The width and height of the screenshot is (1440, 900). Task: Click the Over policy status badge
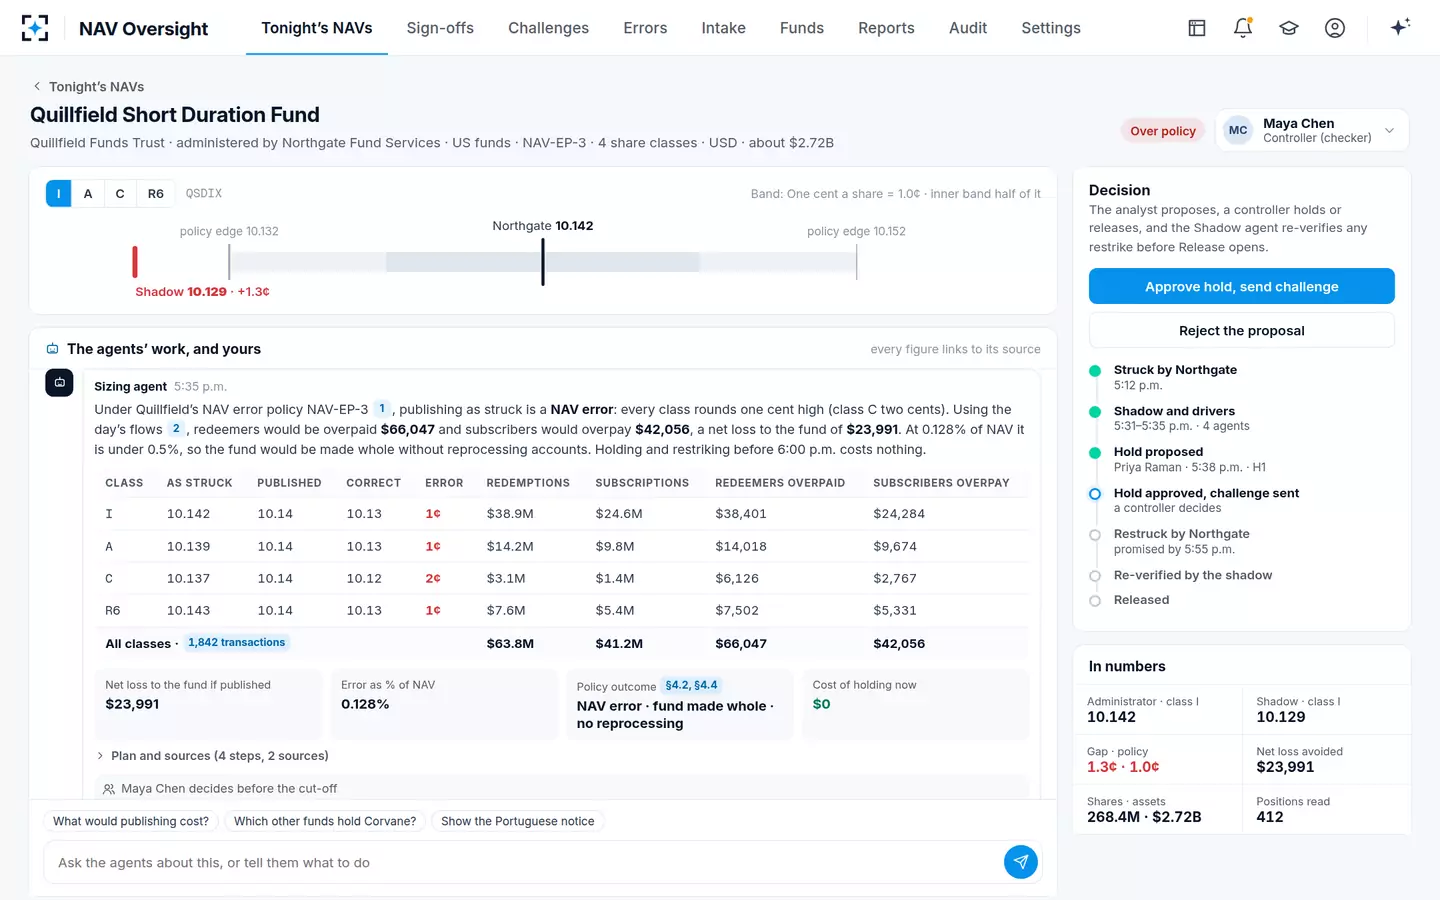[1163, 131]
